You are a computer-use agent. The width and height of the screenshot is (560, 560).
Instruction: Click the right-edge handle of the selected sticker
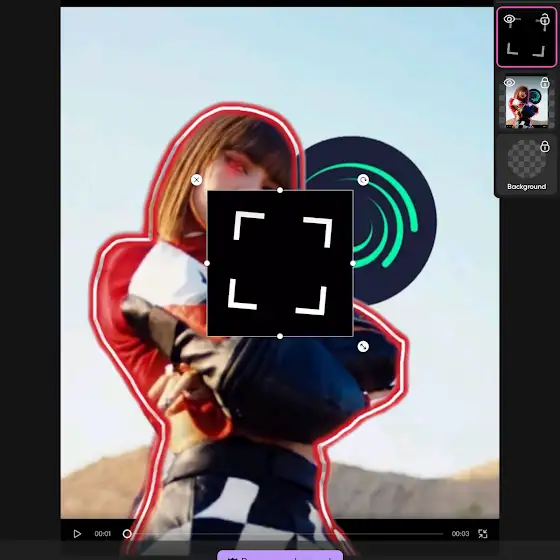353,263
